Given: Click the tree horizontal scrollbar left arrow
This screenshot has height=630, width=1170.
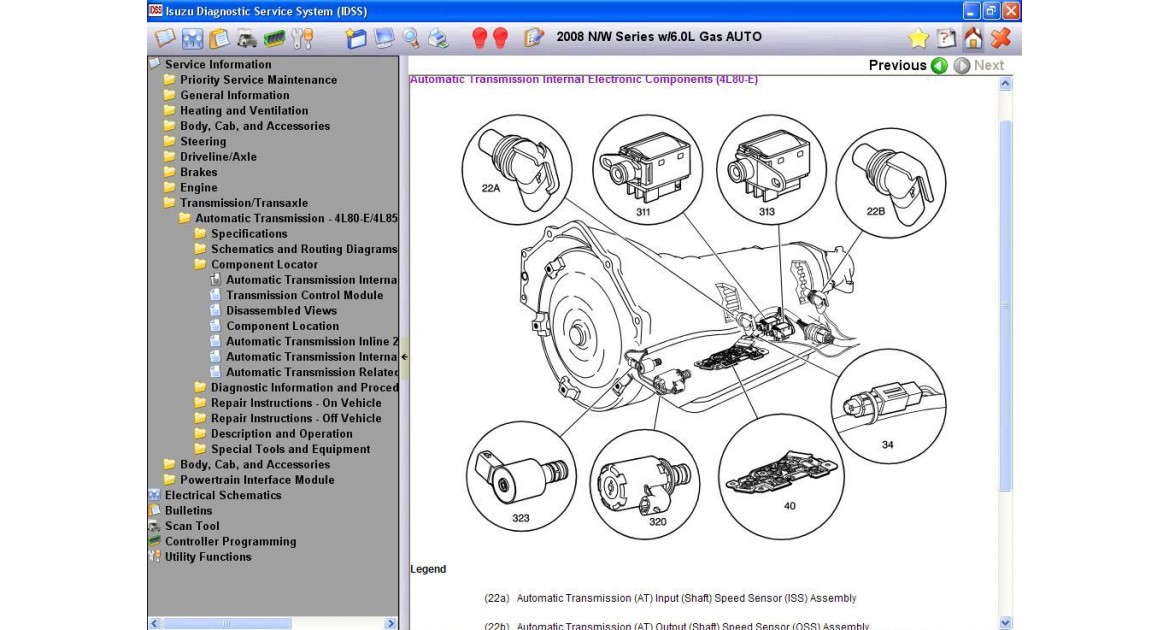Looking at the screenshot, I should coord(154,623).
